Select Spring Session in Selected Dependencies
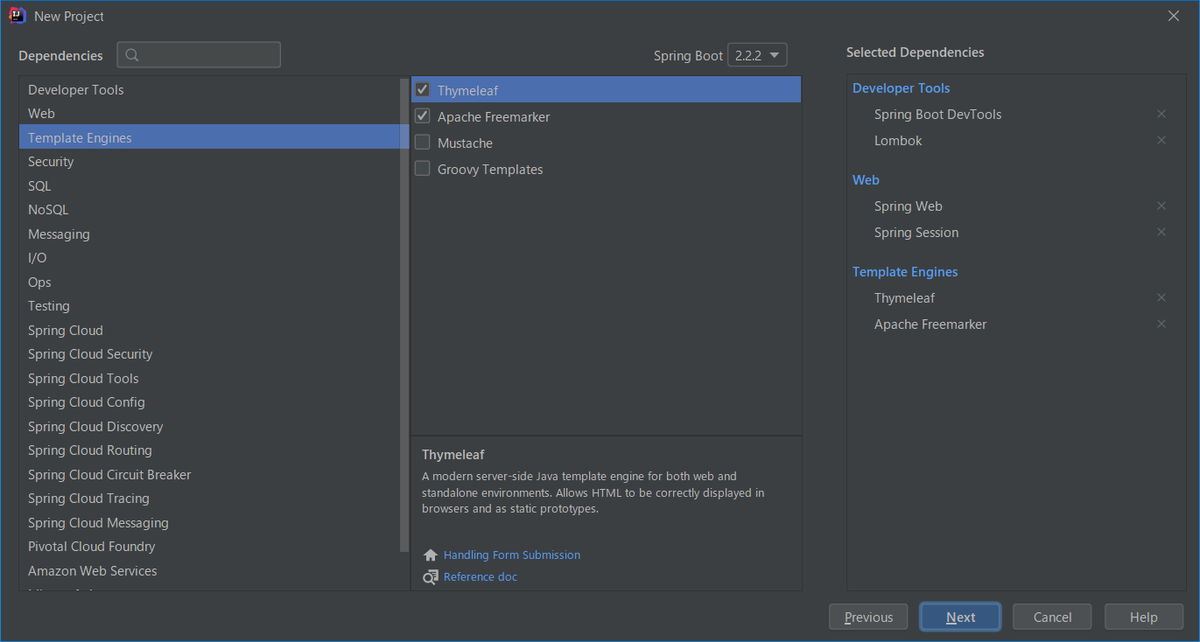Image resolution: width=1200 pixels, height=642 pixels. click(916, 232)
